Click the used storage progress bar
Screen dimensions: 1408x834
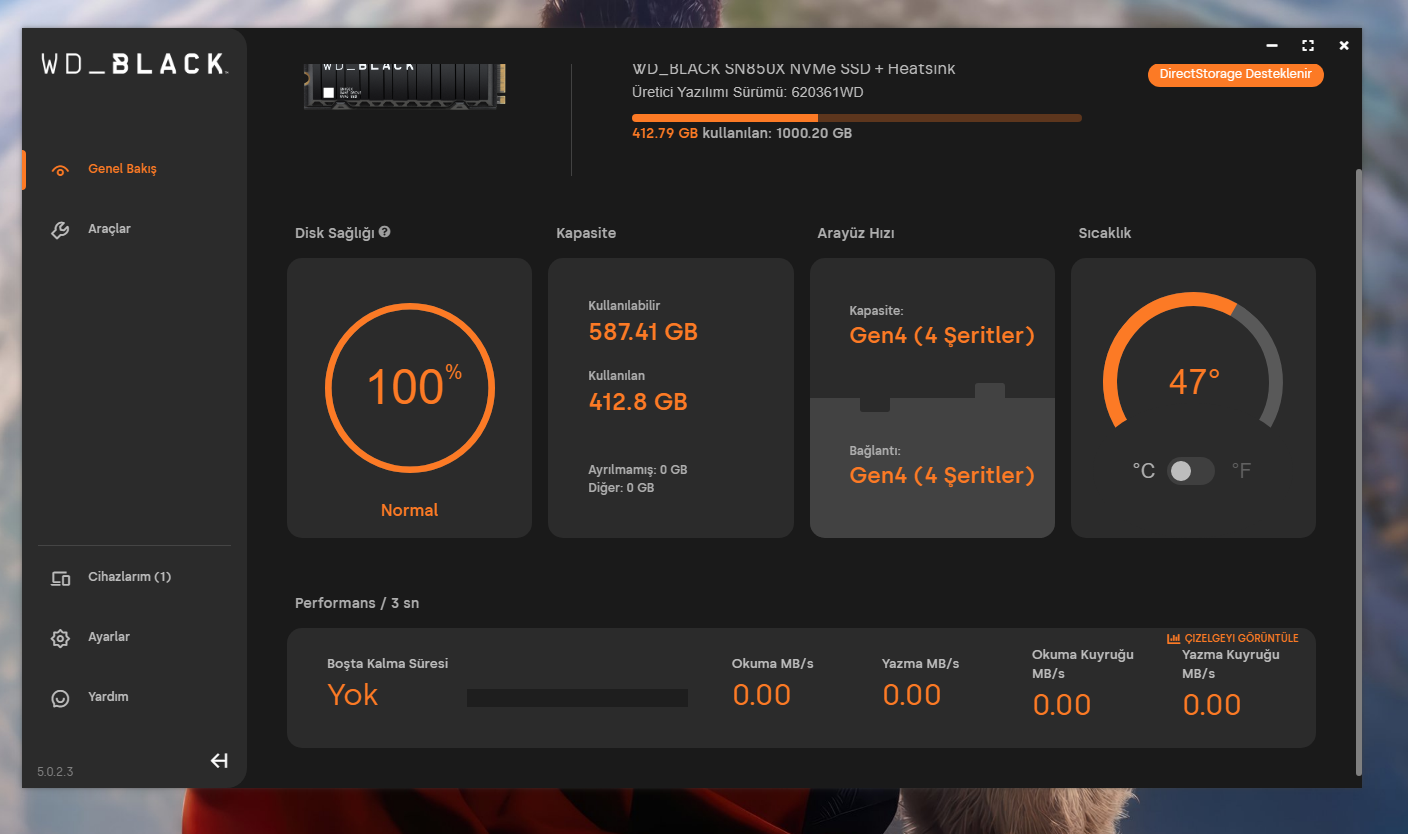[856, 118]
